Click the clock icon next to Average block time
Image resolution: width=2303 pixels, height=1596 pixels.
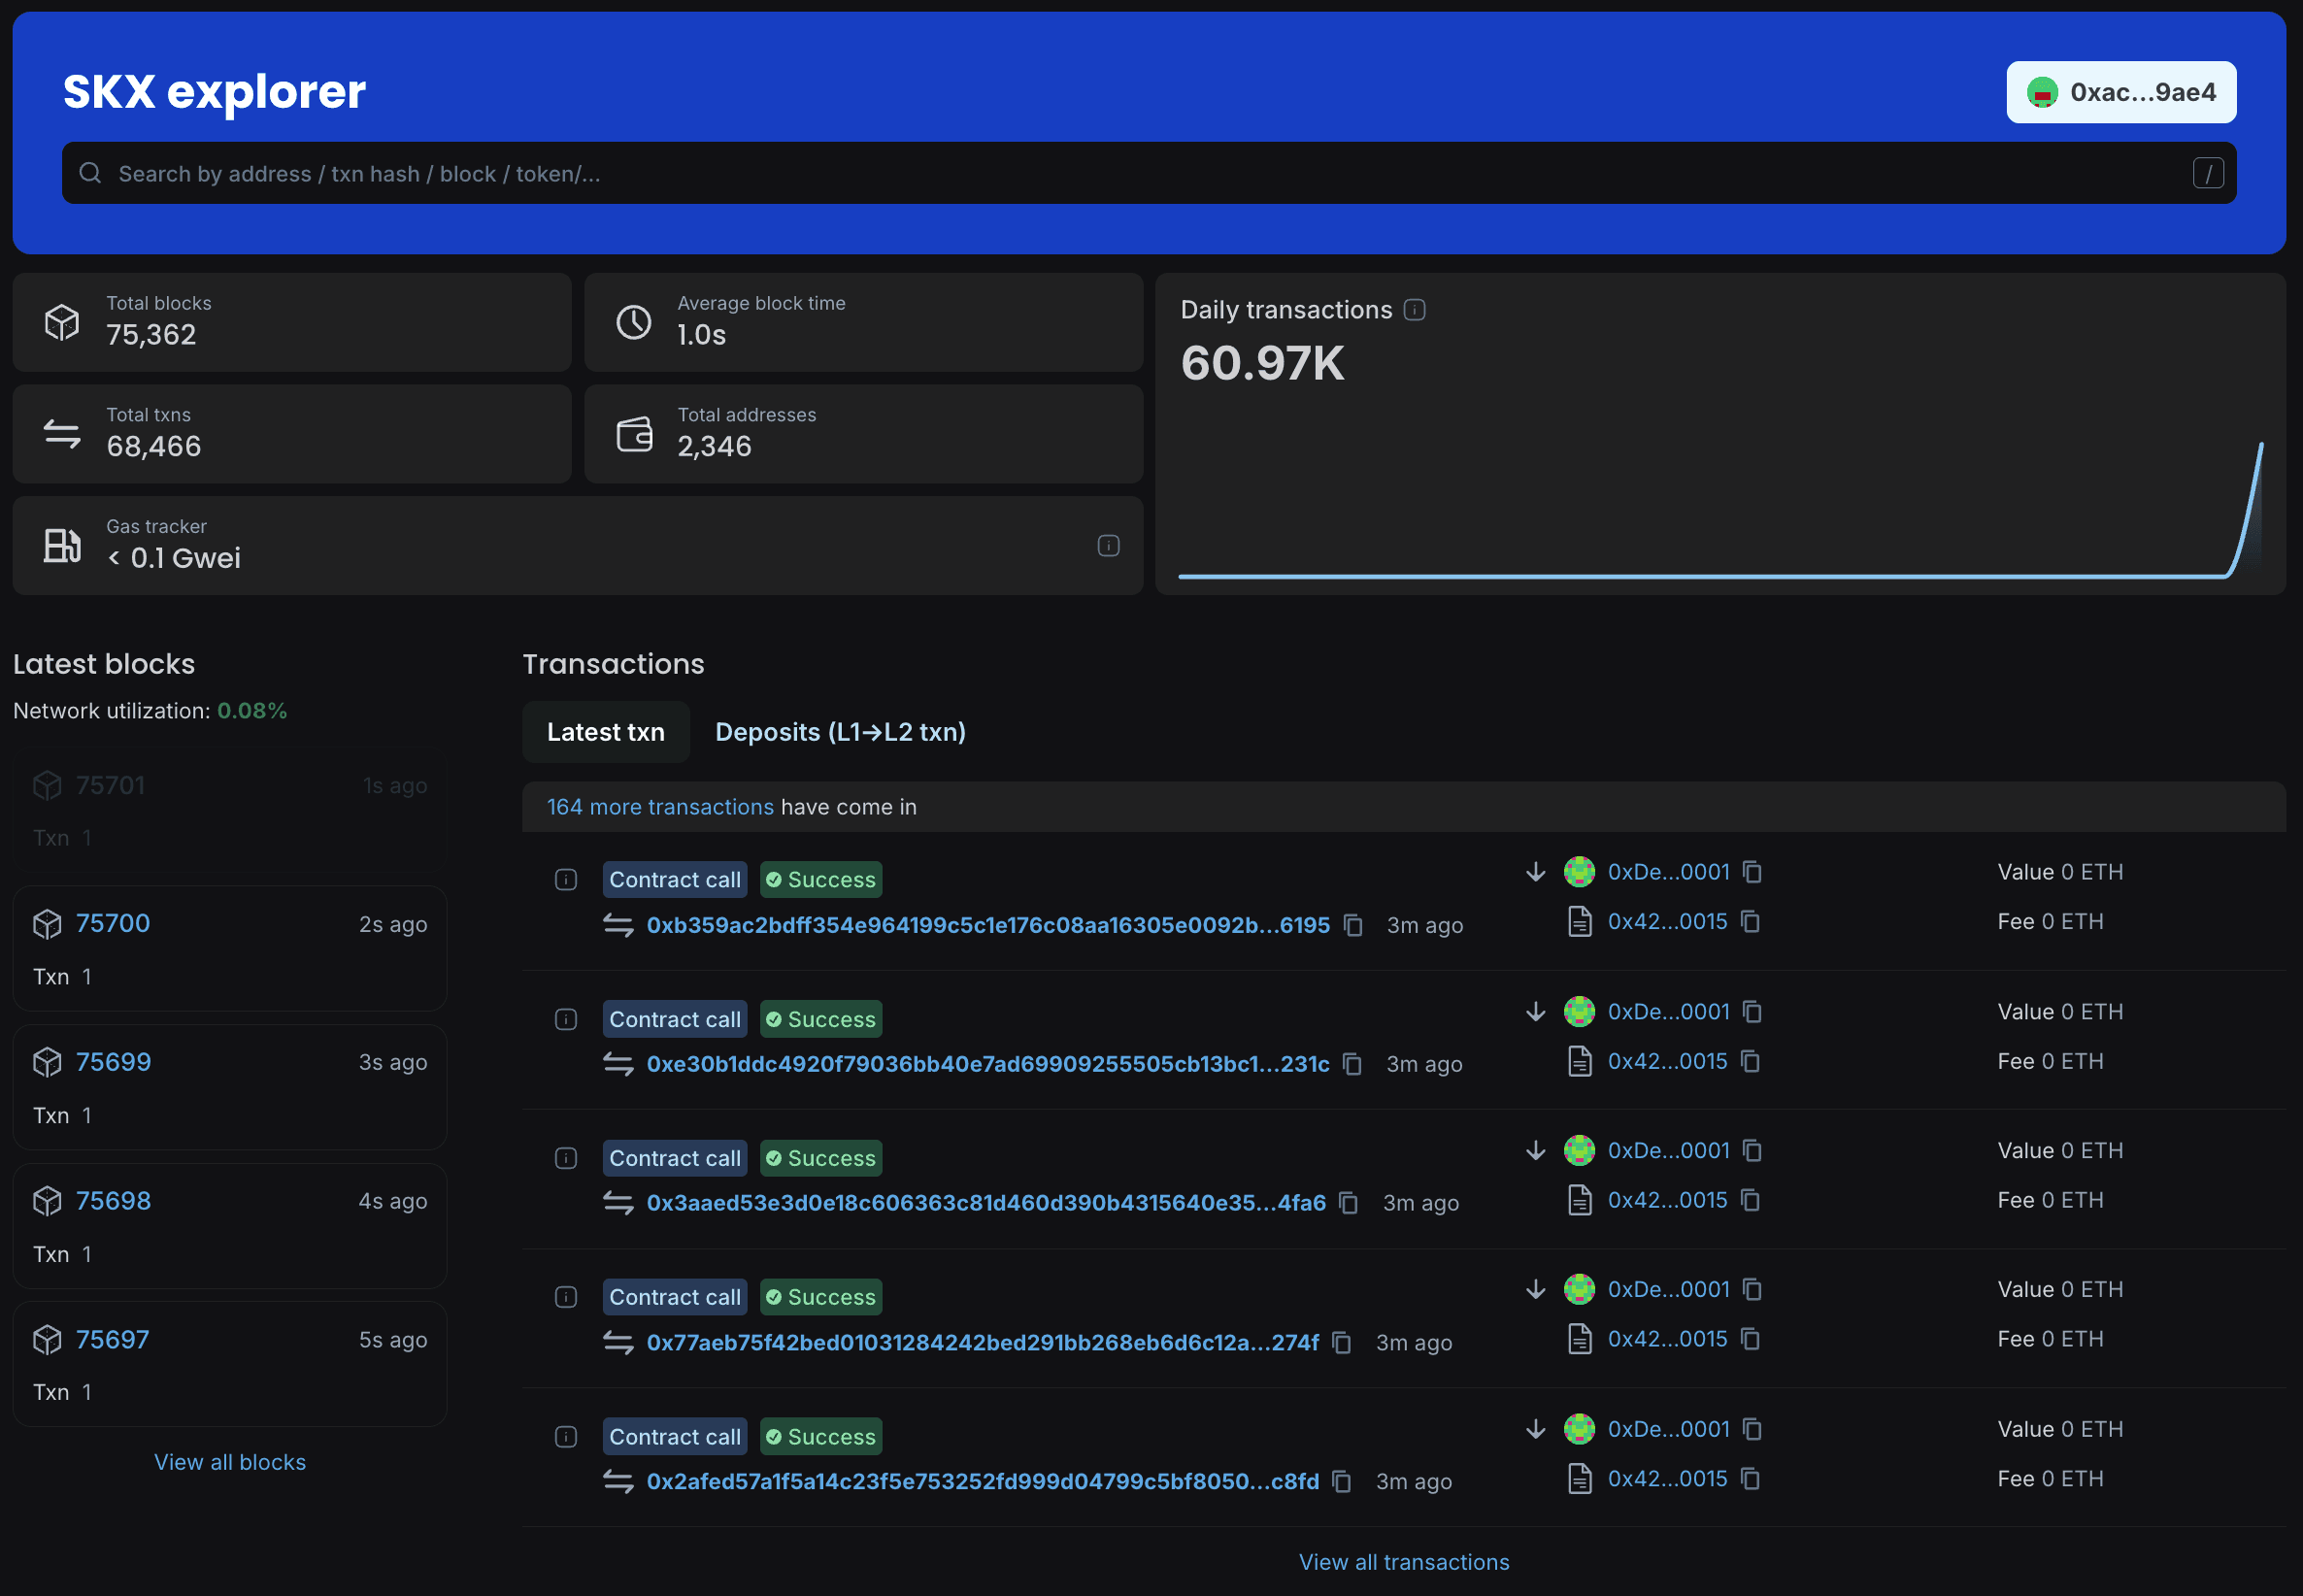coord(632,322)
